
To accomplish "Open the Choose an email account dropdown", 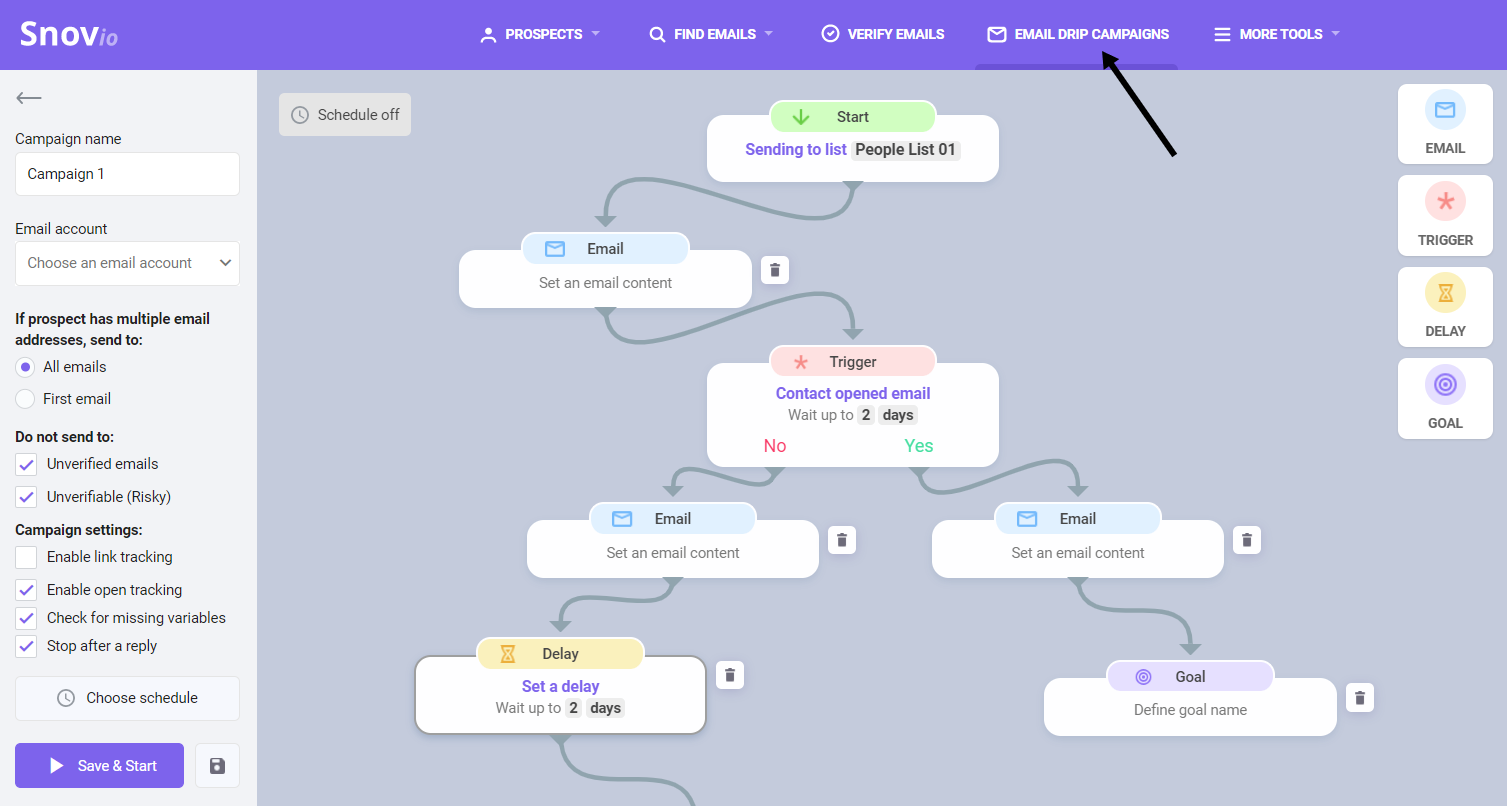I will click(x=127, y=263).
